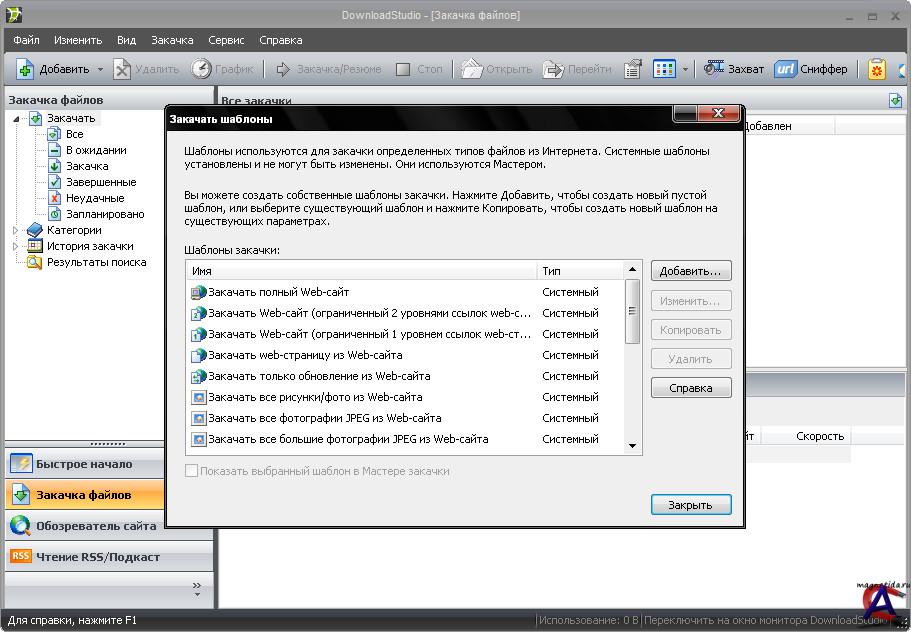Click Добавить... button in templates dialog
The width and height of the screenshot is (911, 632).
[x=690, y=271]
